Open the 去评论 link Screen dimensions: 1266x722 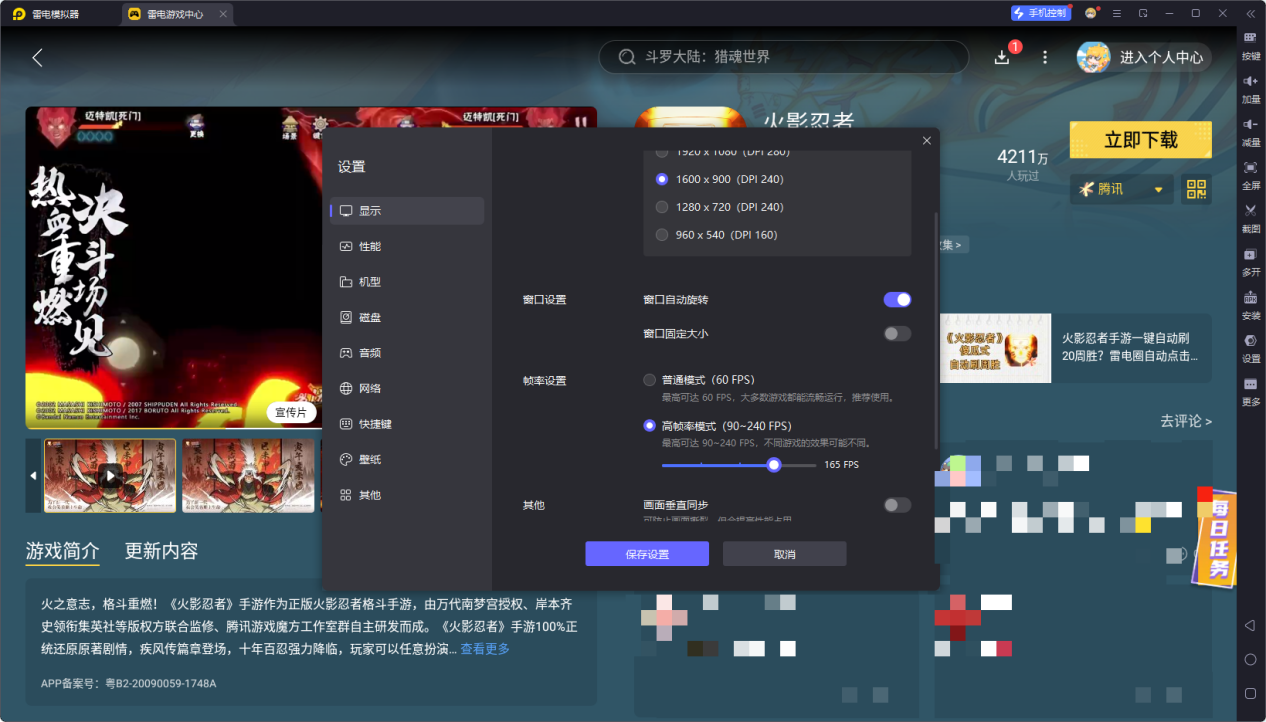tap(1186, 421)
